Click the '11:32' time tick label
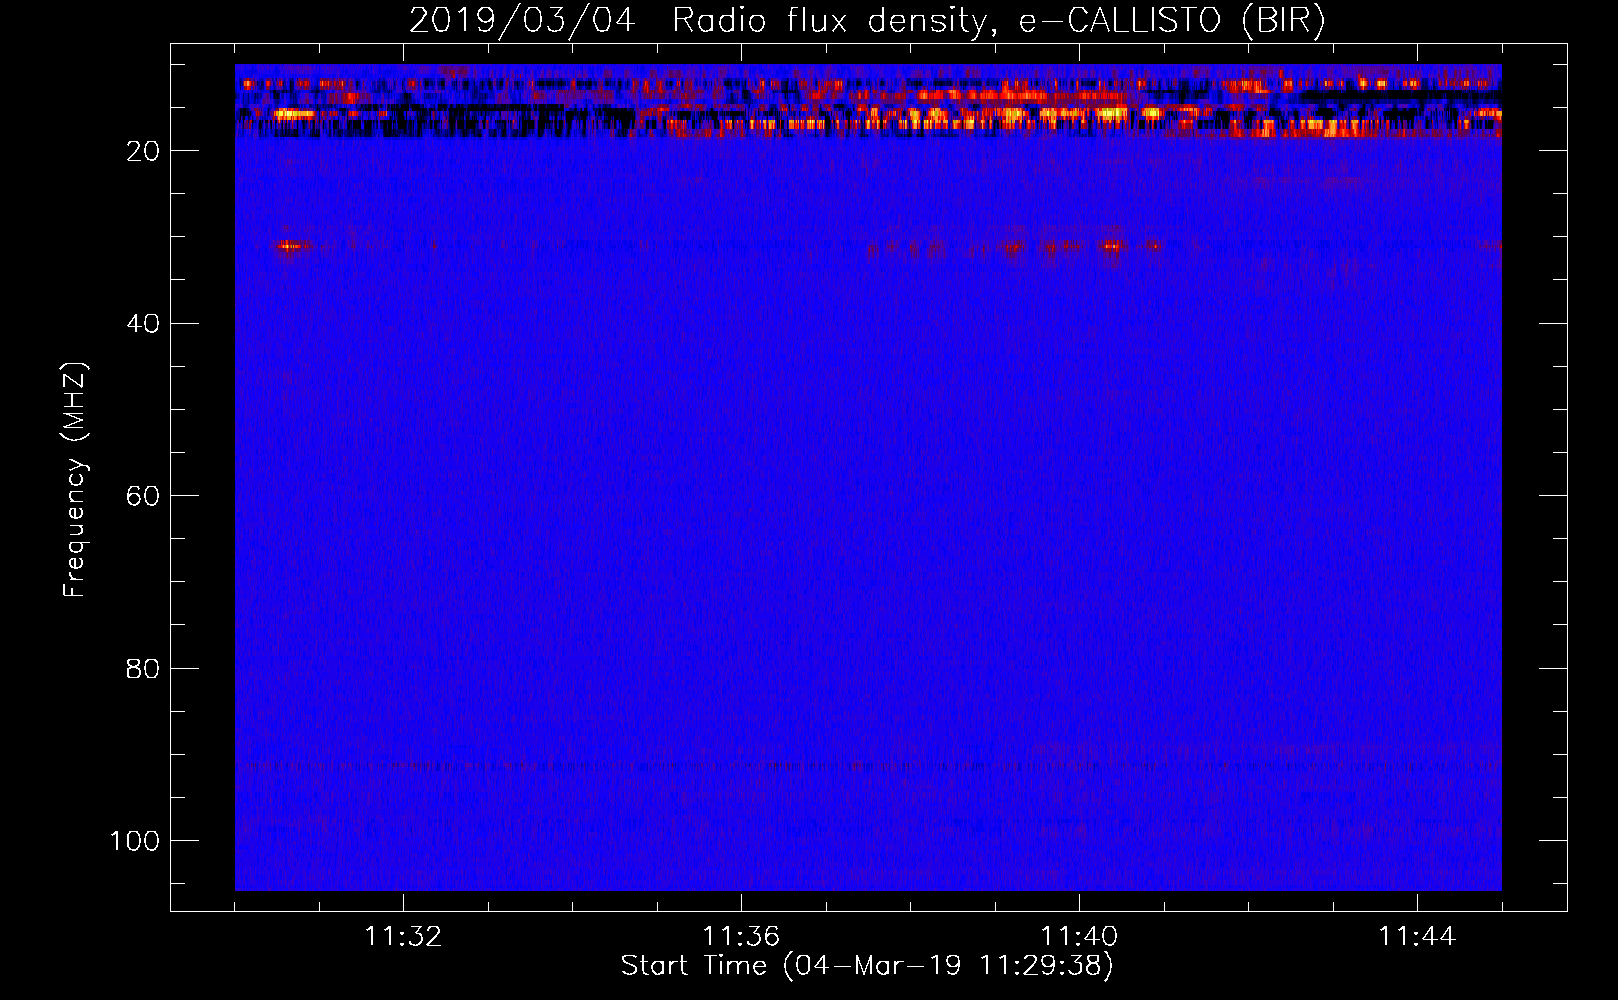The width and height of the screenshot is (1618, 1000). click(x=403, y=936)
